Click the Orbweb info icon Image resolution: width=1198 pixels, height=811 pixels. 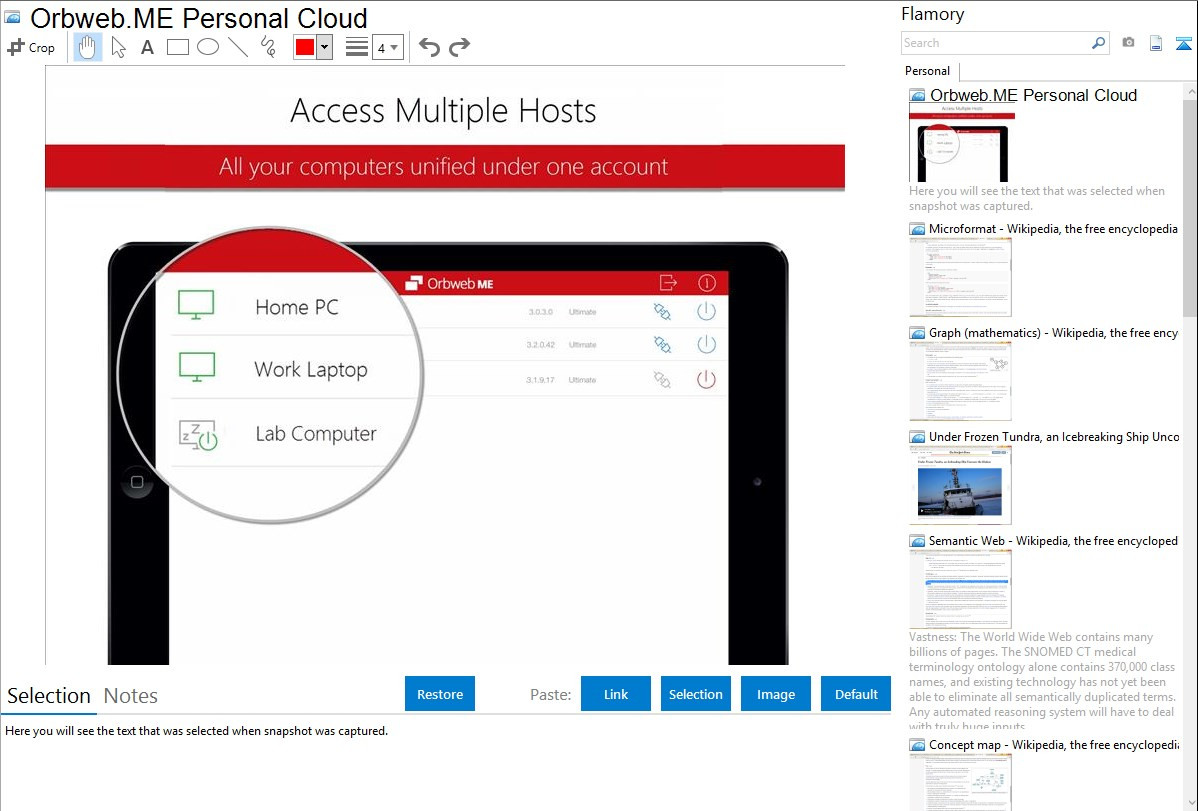pos(707,284)
